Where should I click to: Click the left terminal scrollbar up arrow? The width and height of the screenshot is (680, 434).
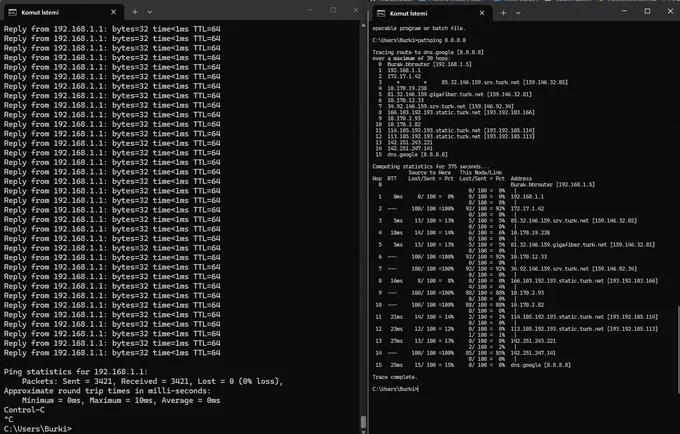click(x=363, y=25)
